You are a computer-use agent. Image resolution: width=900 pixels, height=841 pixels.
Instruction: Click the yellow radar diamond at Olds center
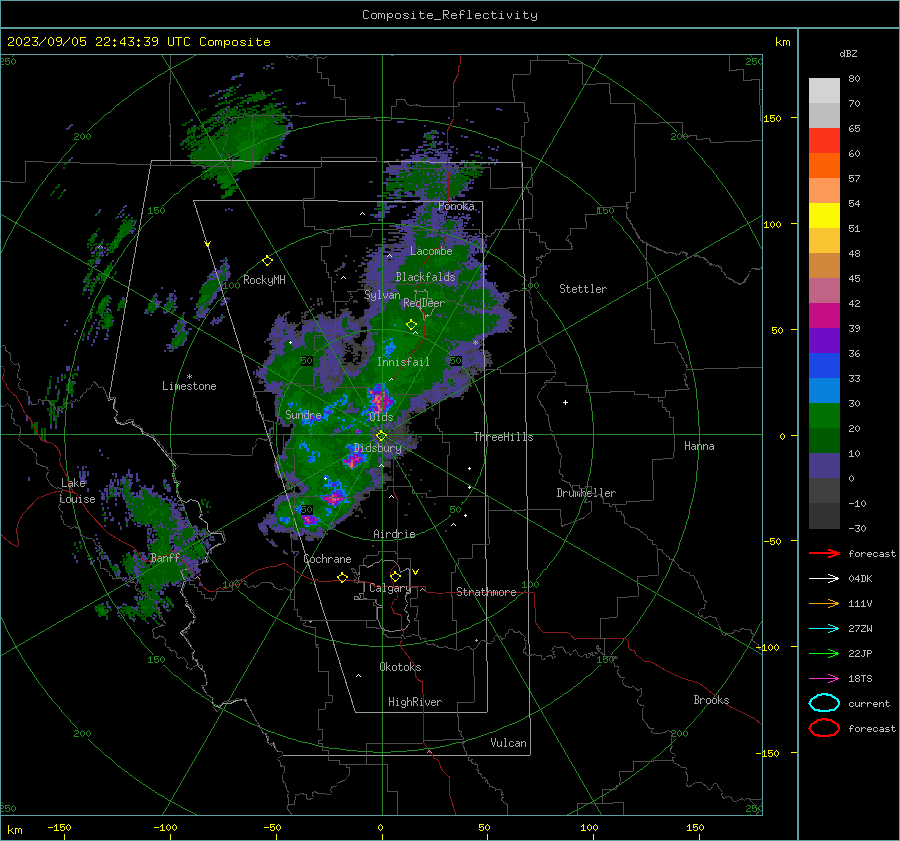[381, 435]
